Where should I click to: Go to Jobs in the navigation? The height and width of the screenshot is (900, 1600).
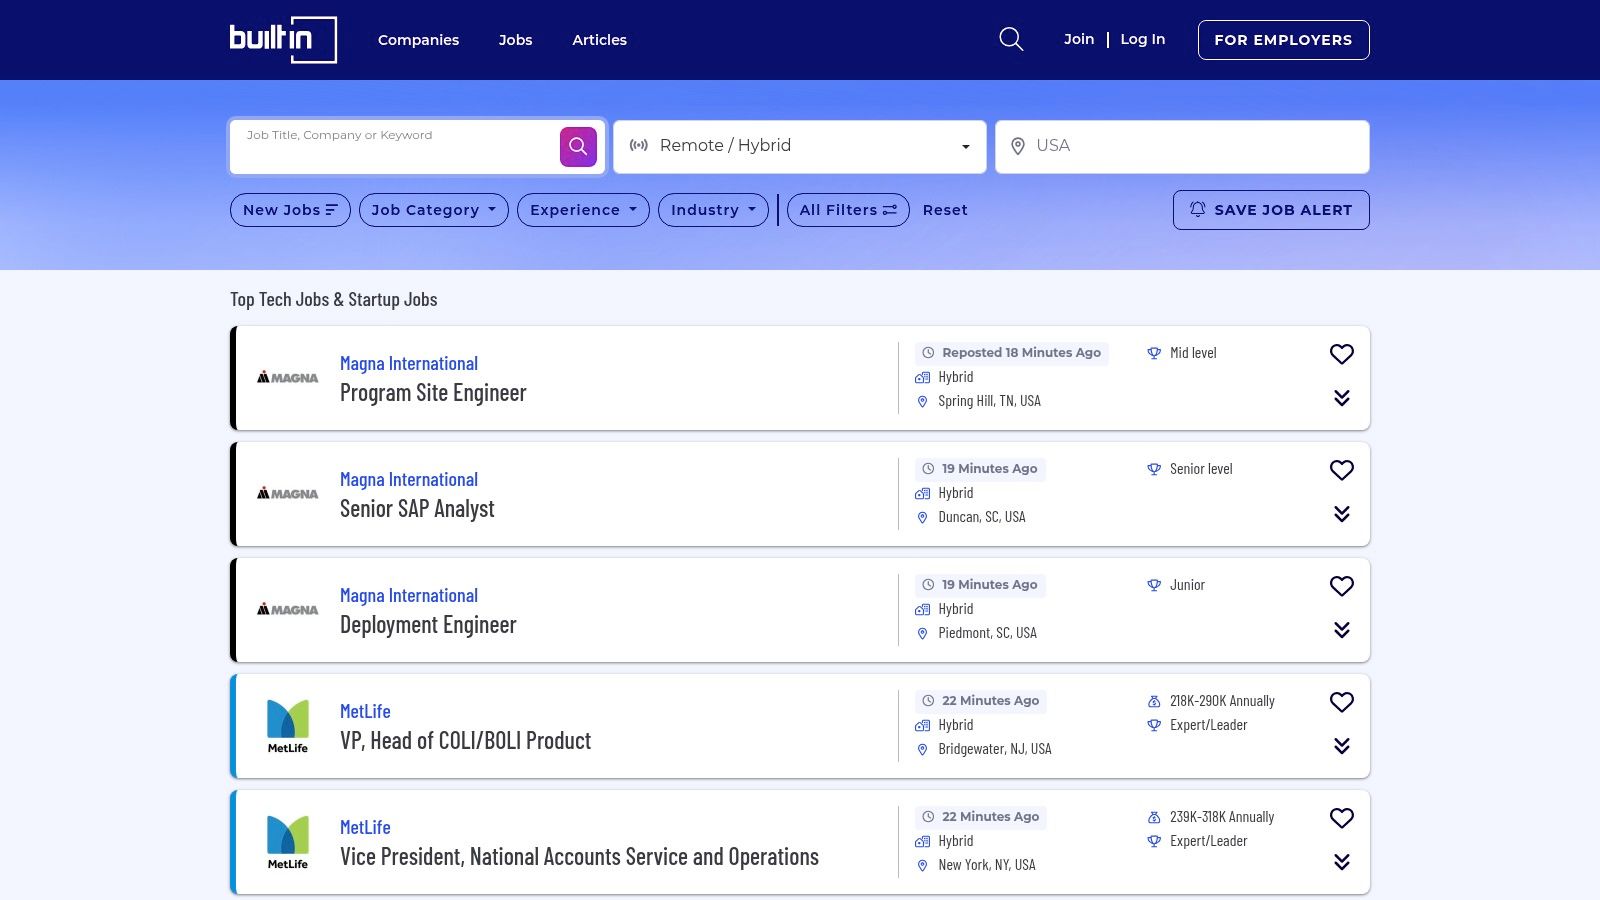pyautogui.click(x=515, y=40)
